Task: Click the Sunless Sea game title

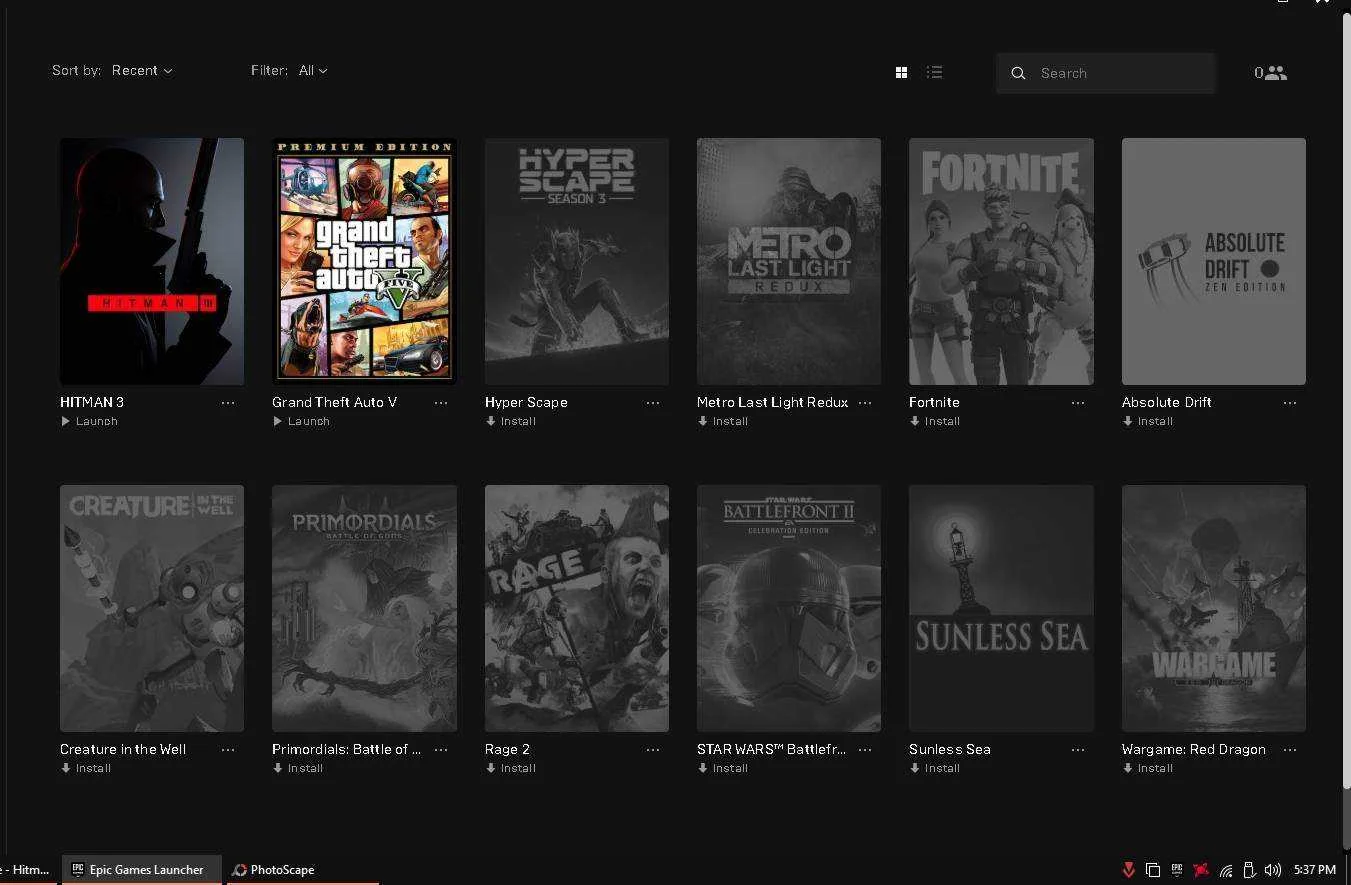Action: click(x=950, y=749)
